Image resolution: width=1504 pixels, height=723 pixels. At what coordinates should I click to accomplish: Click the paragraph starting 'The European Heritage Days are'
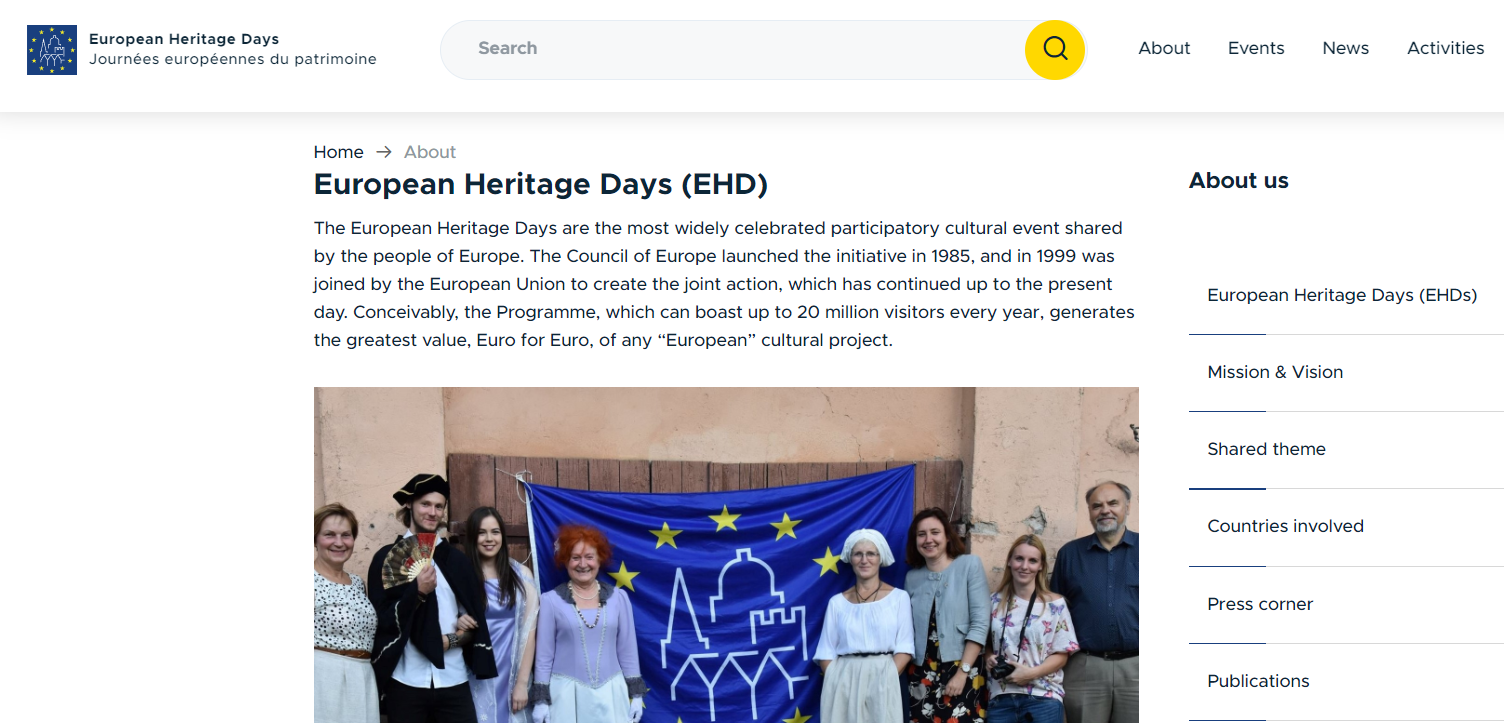tap(724, 284)
